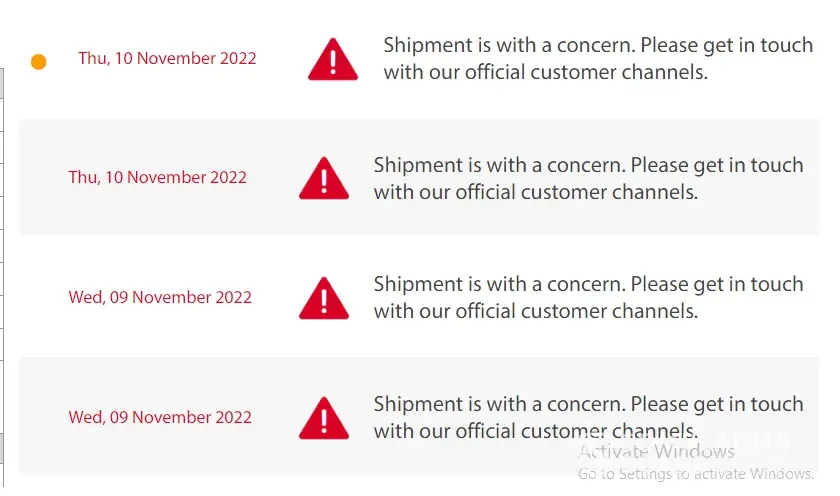Viewport: 840px width, 496px height.
Task: Select the second Thu, 10 November 2022 date
Action: point(157,178)
